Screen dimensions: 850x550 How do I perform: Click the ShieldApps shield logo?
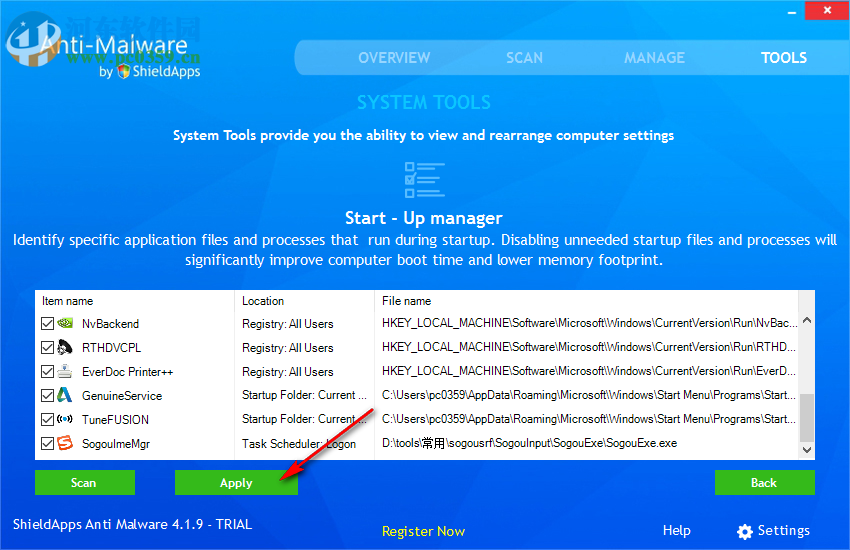(124, 71)
